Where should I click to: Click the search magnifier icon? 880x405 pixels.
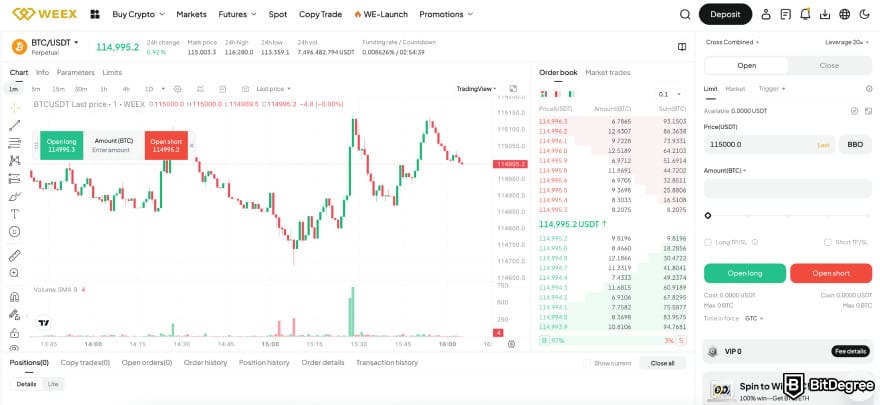tap(685, 15)
